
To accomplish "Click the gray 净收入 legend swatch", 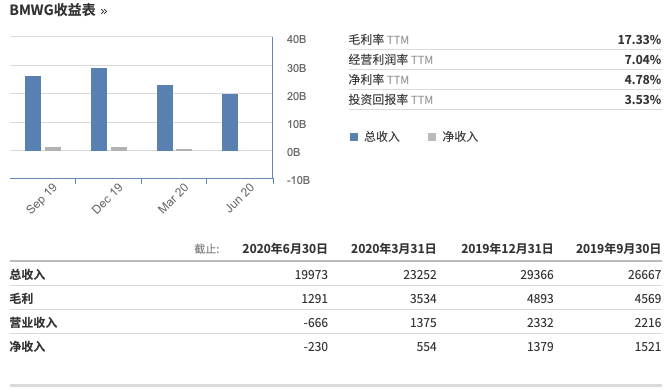I will (x=432, y=137).
